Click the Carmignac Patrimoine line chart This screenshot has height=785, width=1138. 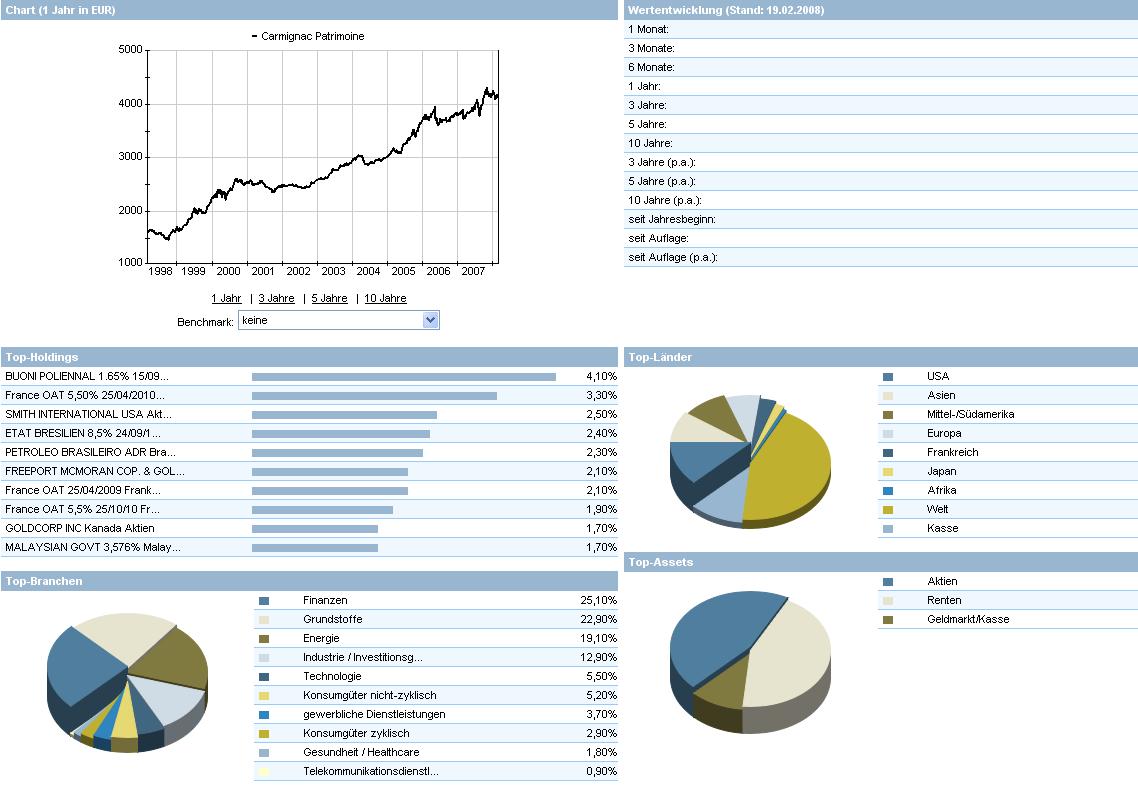(323, 156)
